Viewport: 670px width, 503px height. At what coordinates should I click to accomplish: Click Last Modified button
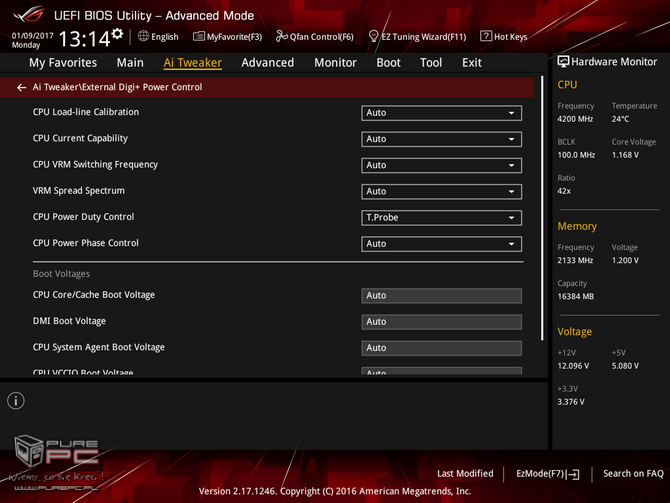[465, 474]
